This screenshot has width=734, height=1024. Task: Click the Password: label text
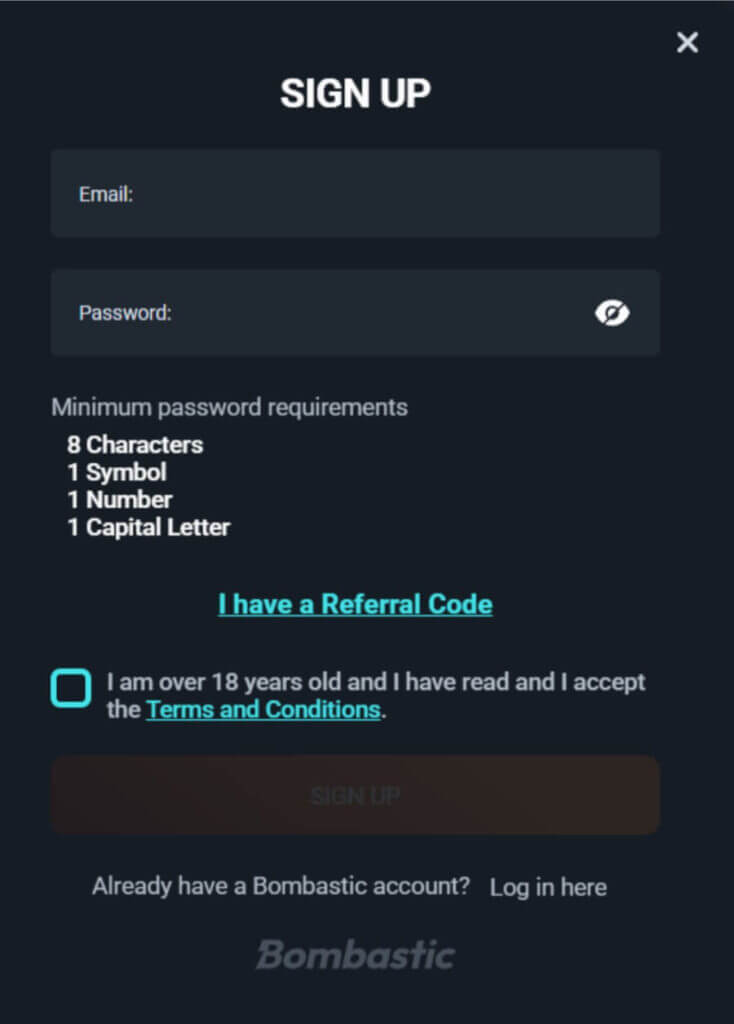[125, 313]
